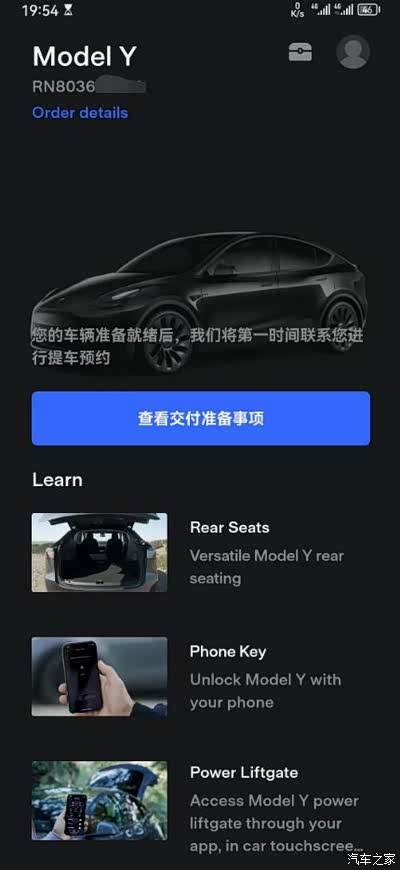
Task: Open the toolbox/loot box icon
Action: pyautogui.click(x=300, y=52)
